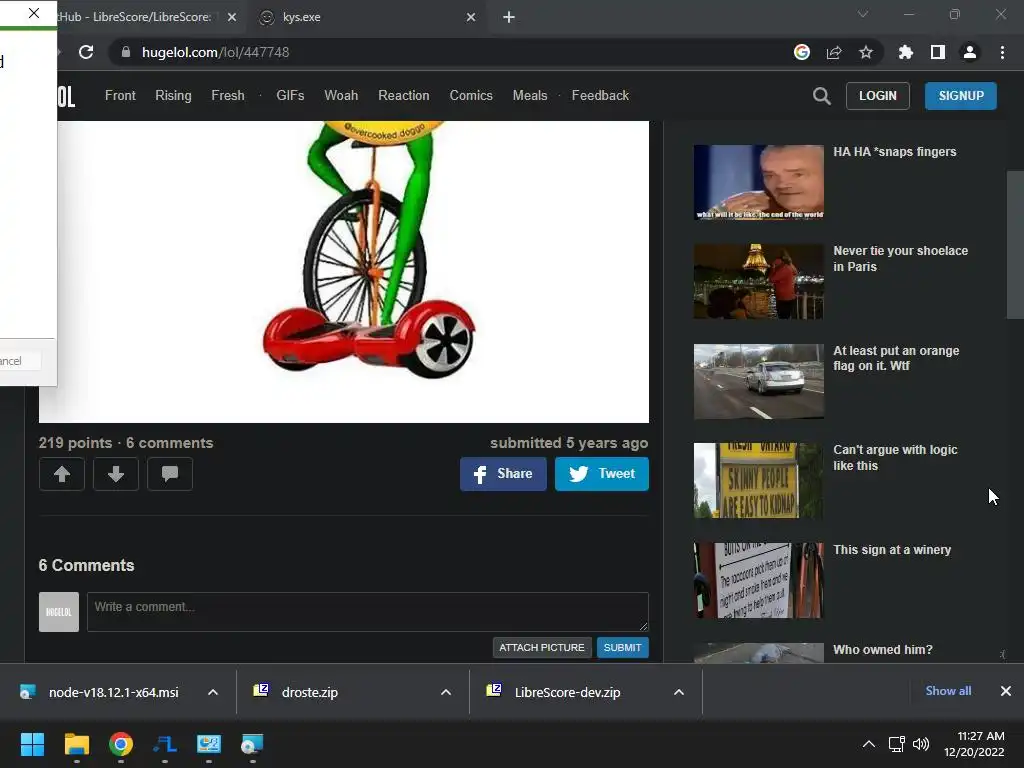Click the Chrome taskbar icon
Viewport: 1024px width, 768px height.
point(121,744)
